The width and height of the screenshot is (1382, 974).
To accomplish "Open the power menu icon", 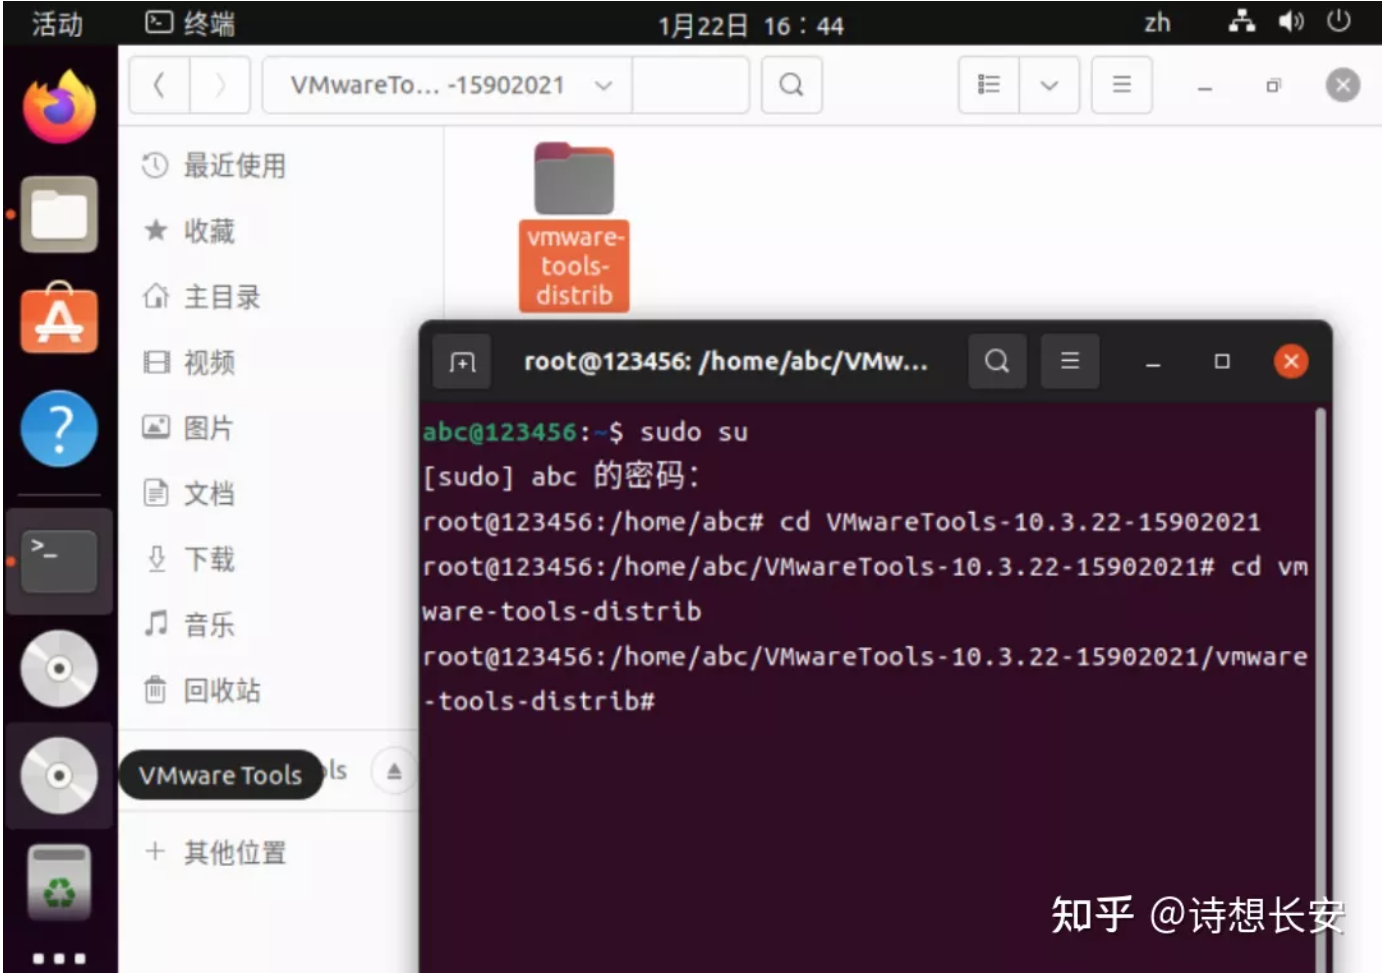I will point(1339,20).
